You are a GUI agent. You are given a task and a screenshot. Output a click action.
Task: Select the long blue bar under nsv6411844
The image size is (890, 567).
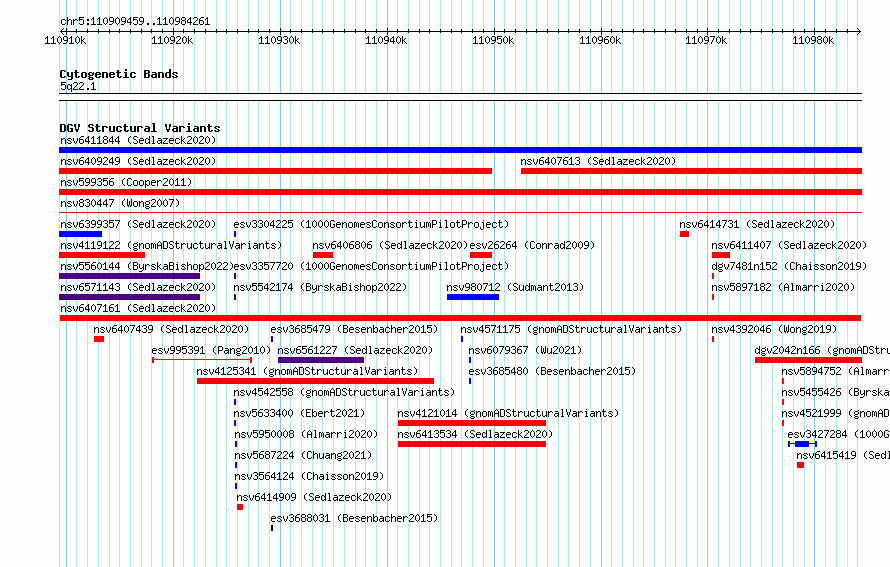(x=460, y=150)
